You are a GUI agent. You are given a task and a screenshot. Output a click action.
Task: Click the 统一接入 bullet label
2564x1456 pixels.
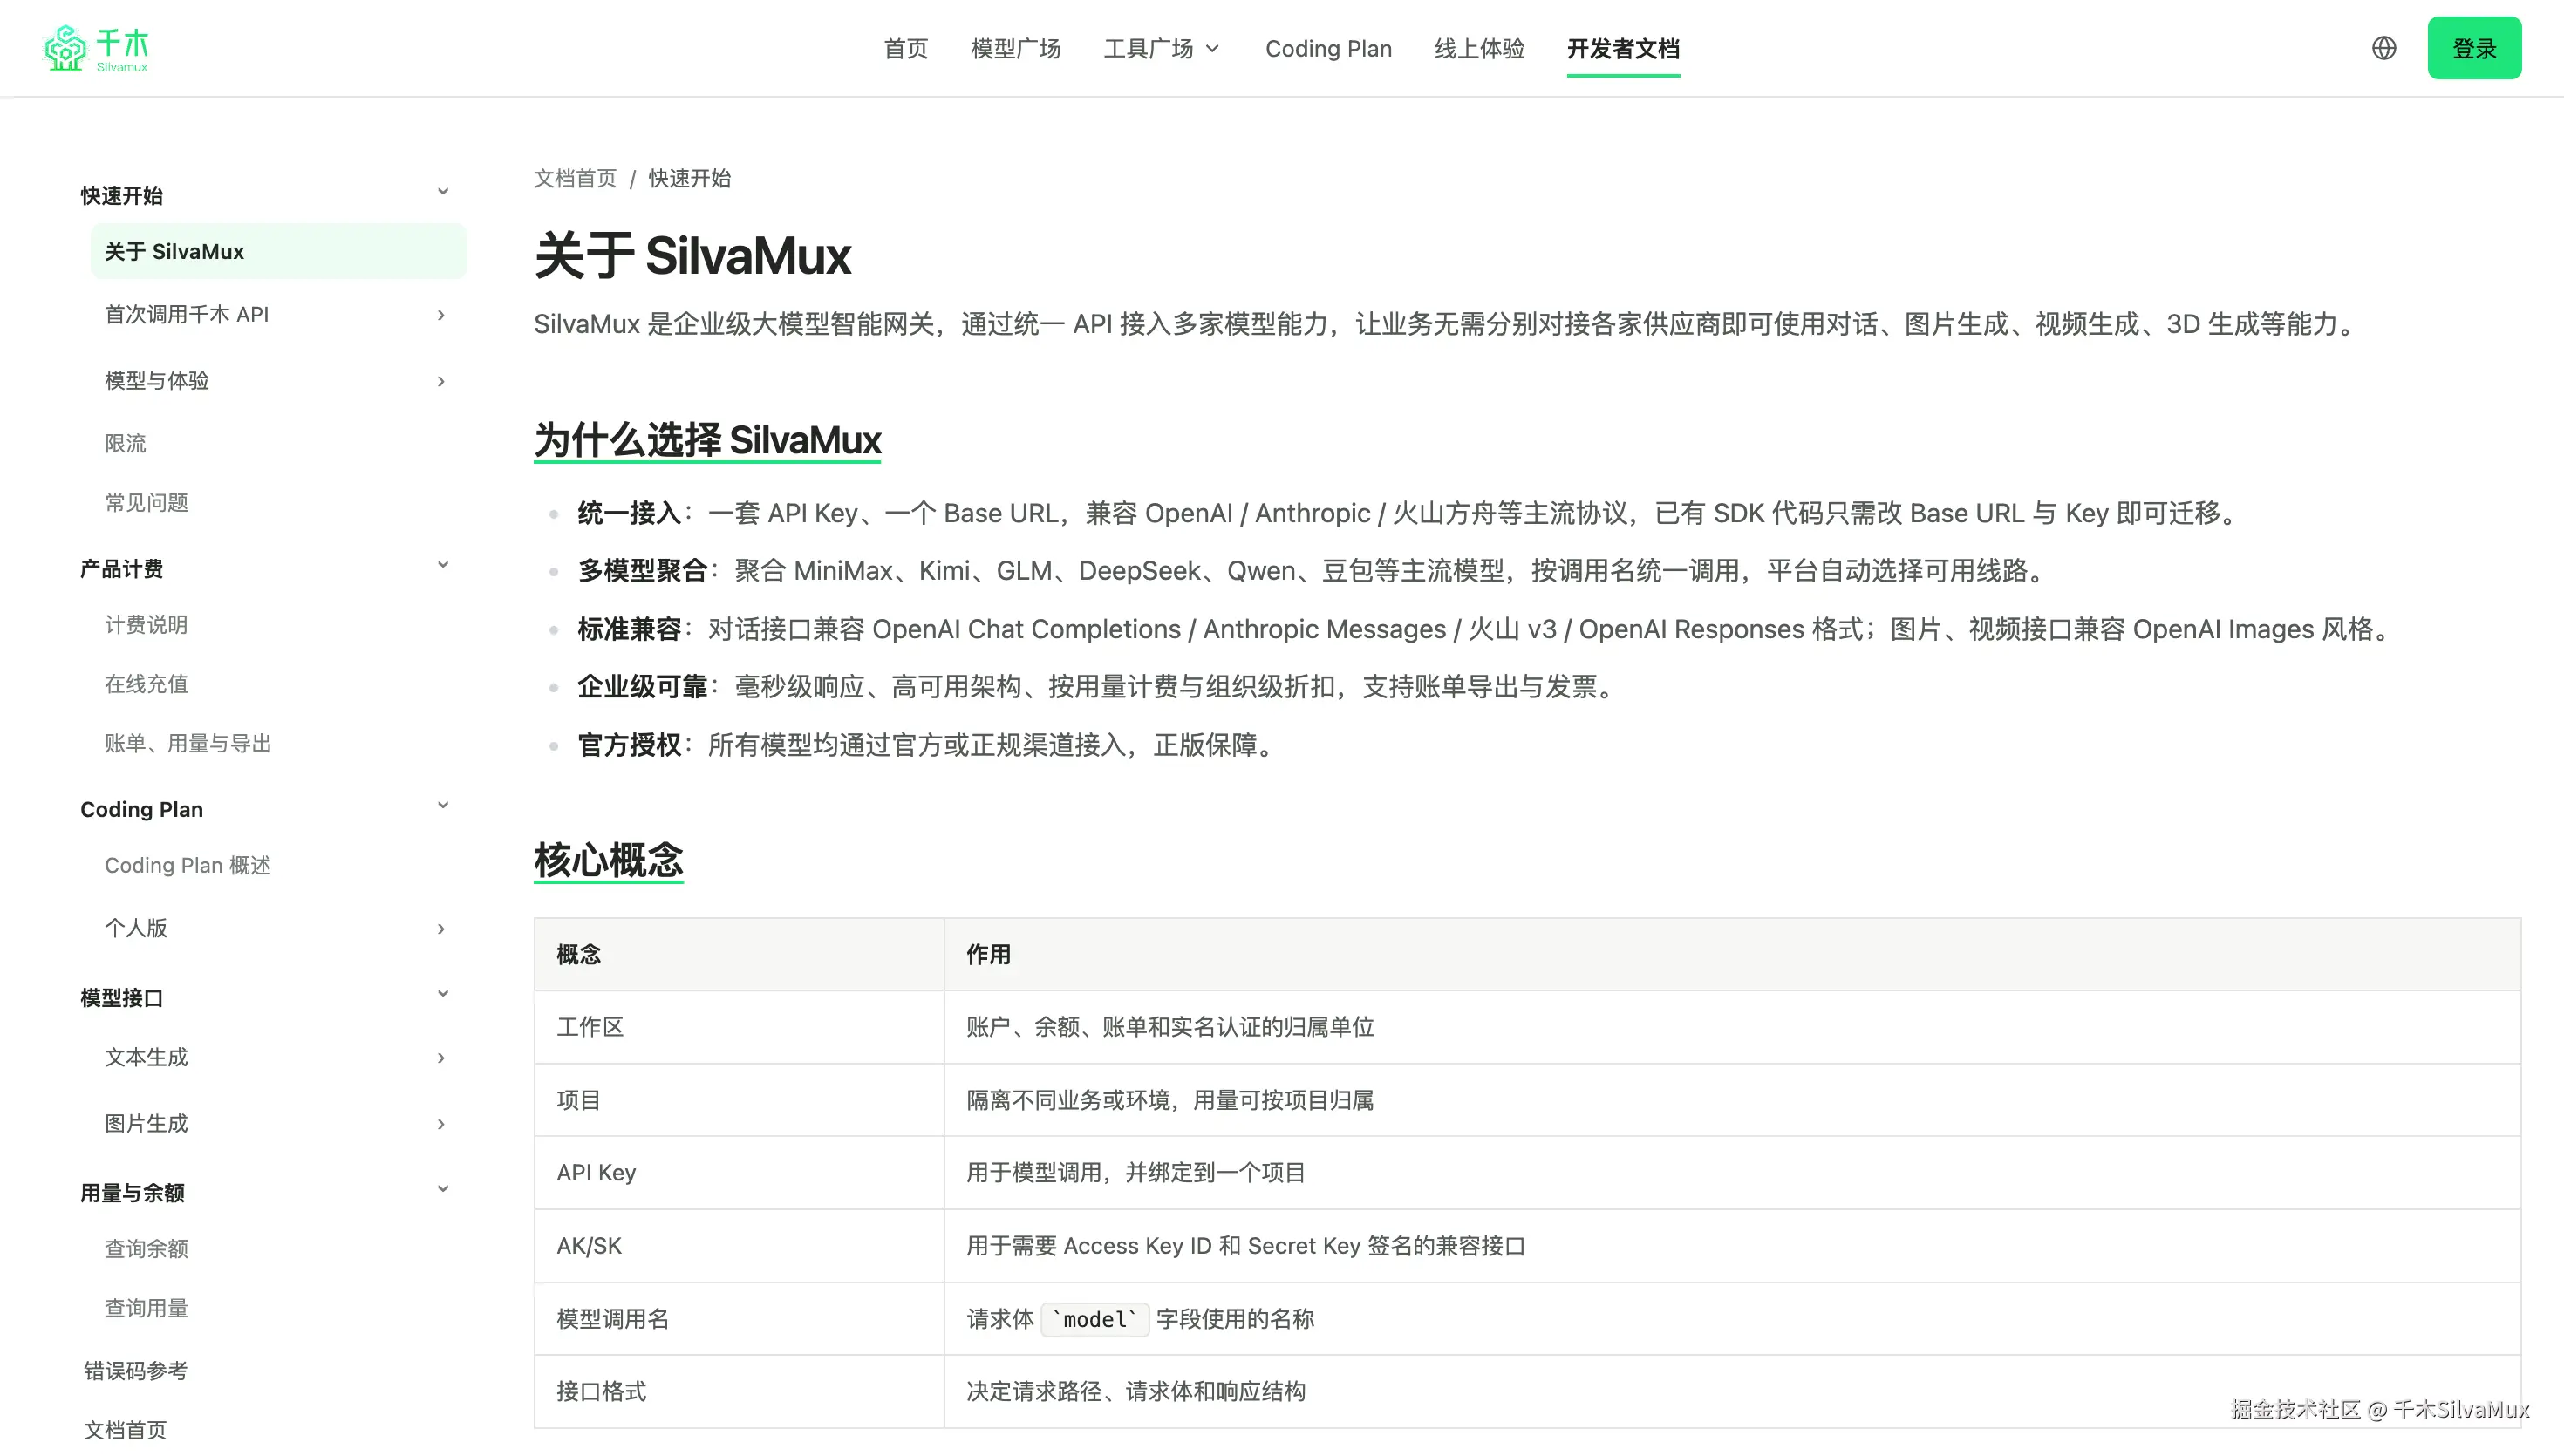pos(629,513)
